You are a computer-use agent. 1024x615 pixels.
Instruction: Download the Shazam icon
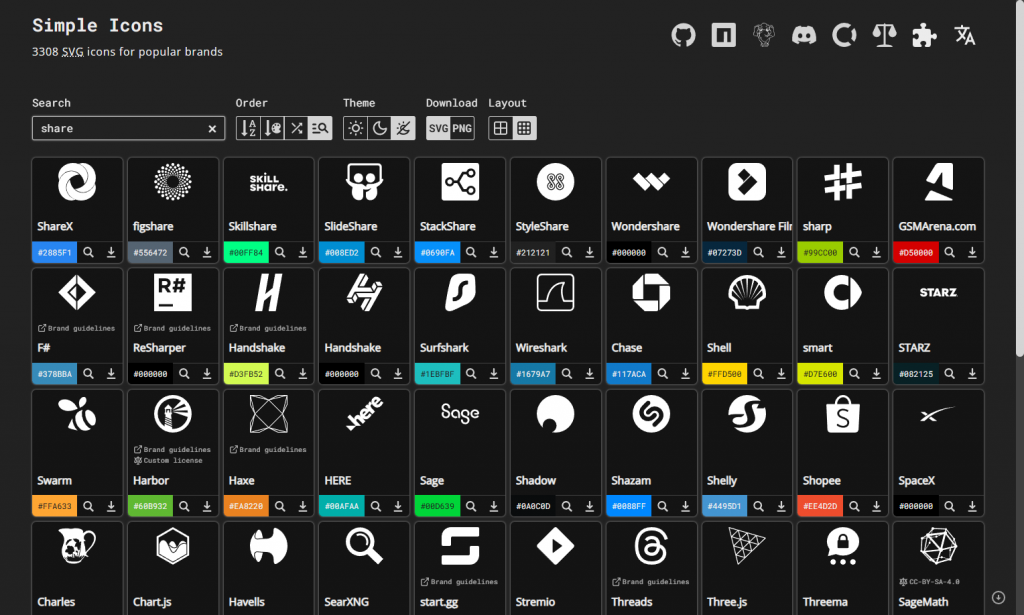[x=685, y=506]
